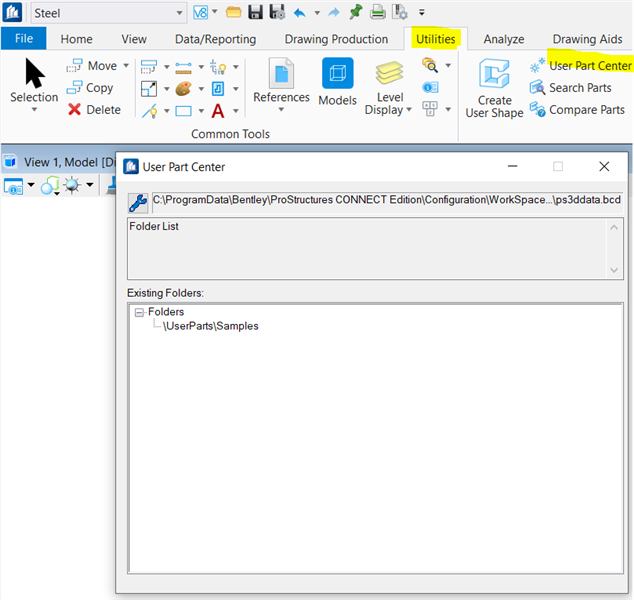Click the Print icon in quick access toolbar
Image resolution: width=634 pixels, height=600 pixels.
click(378, 13)
